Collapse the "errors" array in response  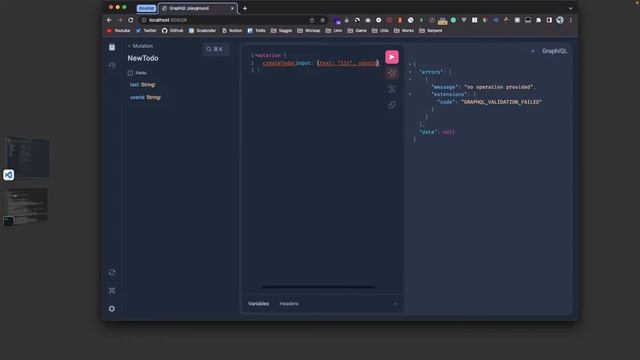pyautogui.click(x=410, y=72)
